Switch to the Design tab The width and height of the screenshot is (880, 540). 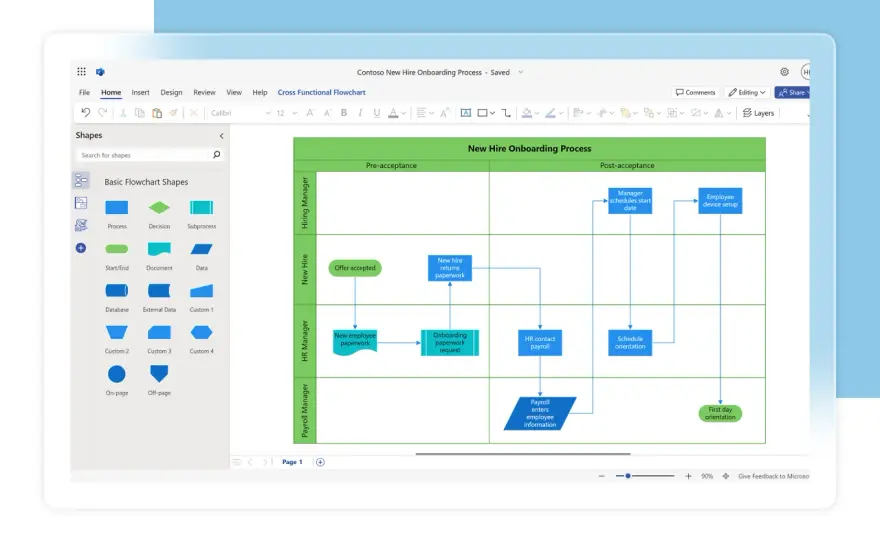[x=171, y=92]
